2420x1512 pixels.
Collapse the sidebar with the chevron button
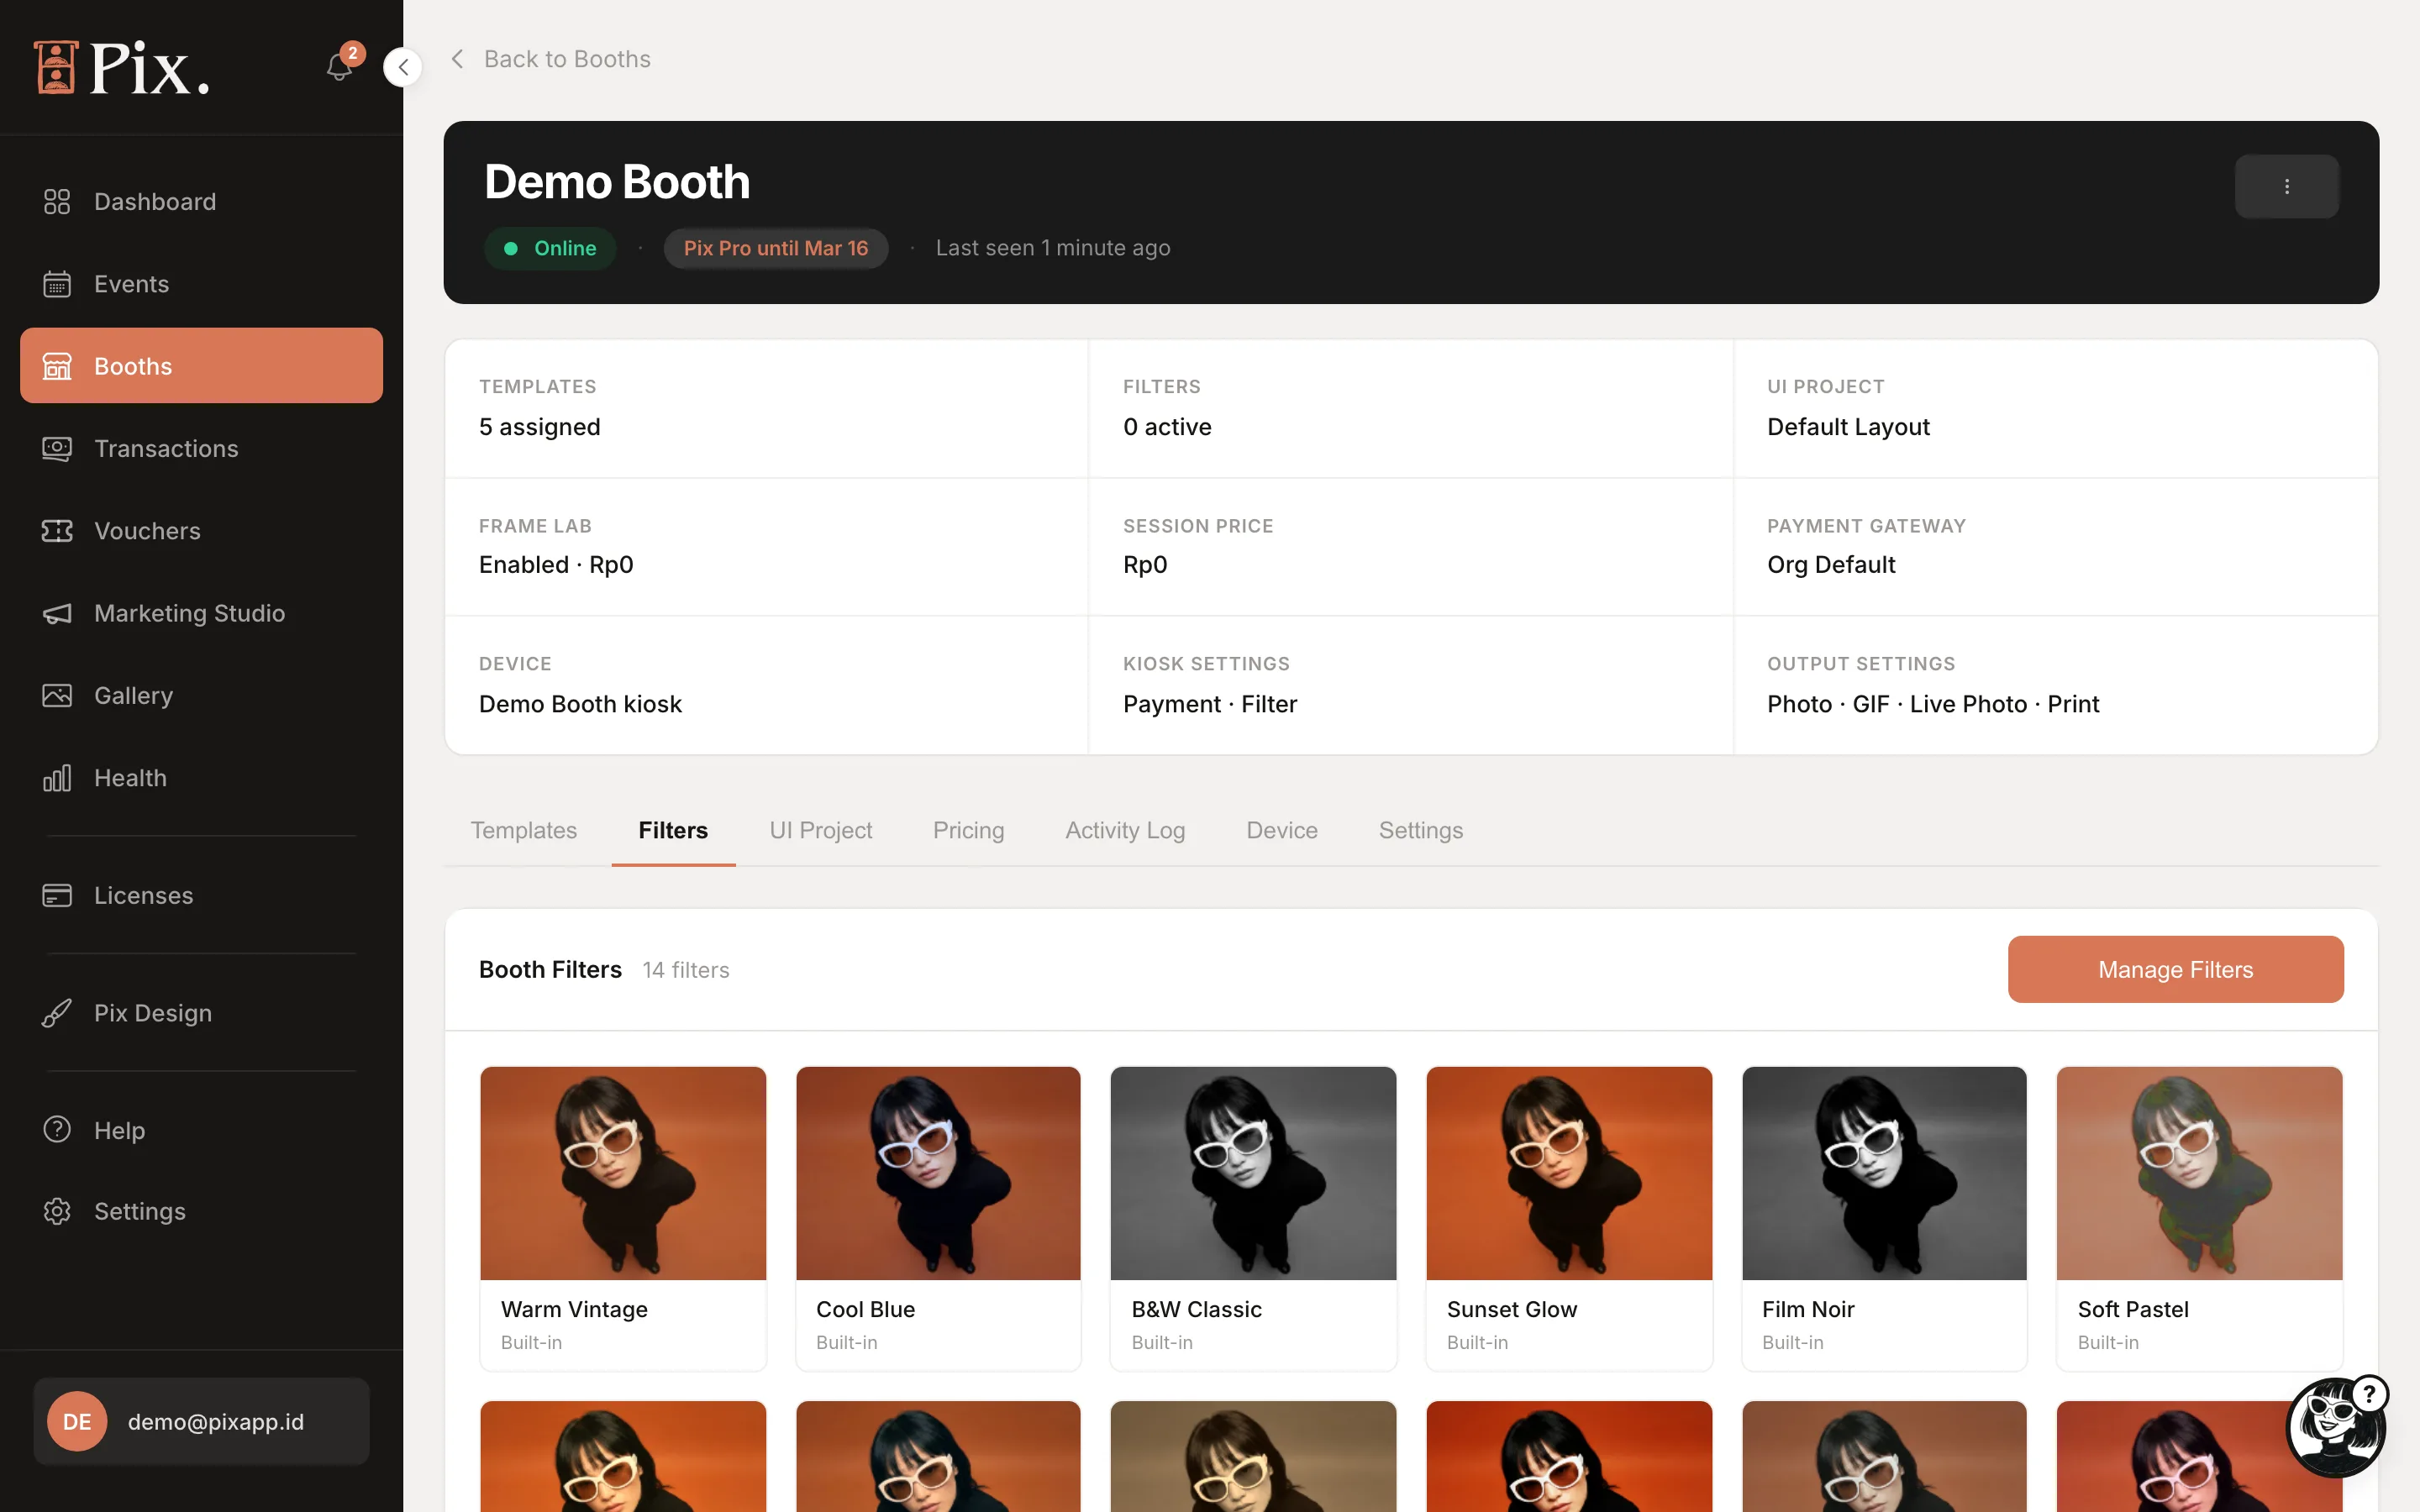coord(403,67)
